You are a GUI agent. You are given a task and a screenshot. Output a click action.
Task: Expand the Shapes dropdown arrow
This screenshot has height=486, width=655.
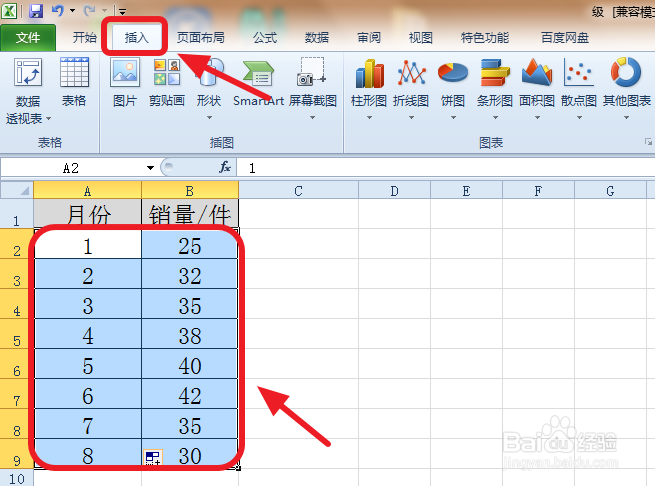(209, 118)
